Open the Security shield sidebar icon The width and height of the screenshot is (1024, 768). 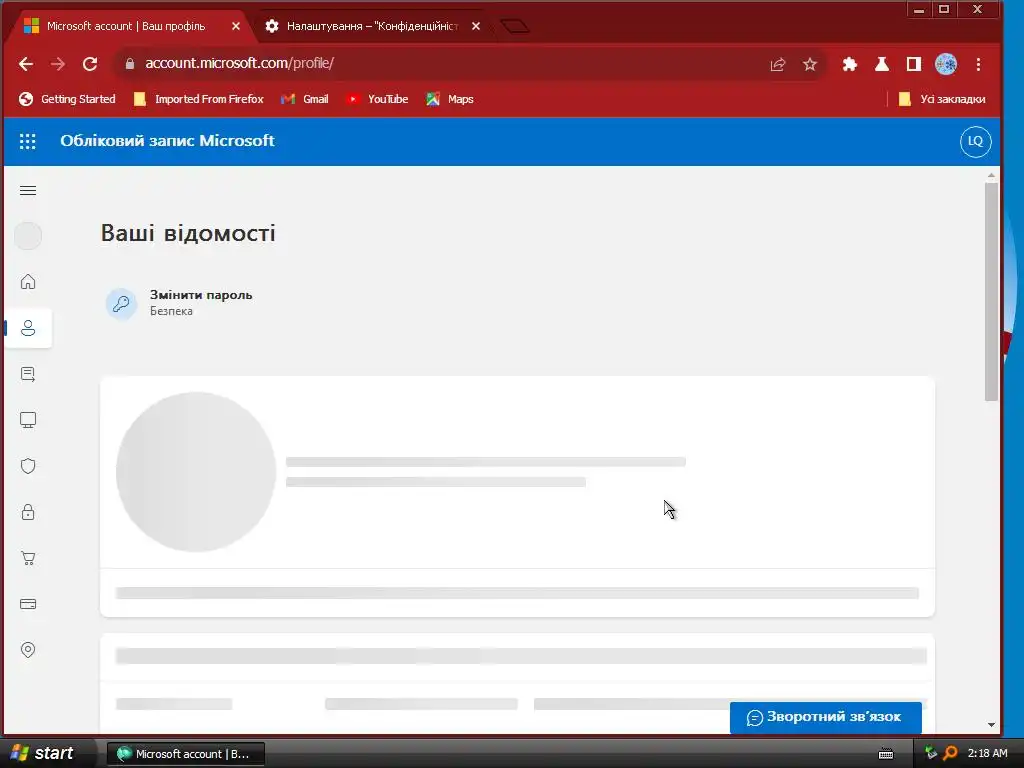click(28, 466)
